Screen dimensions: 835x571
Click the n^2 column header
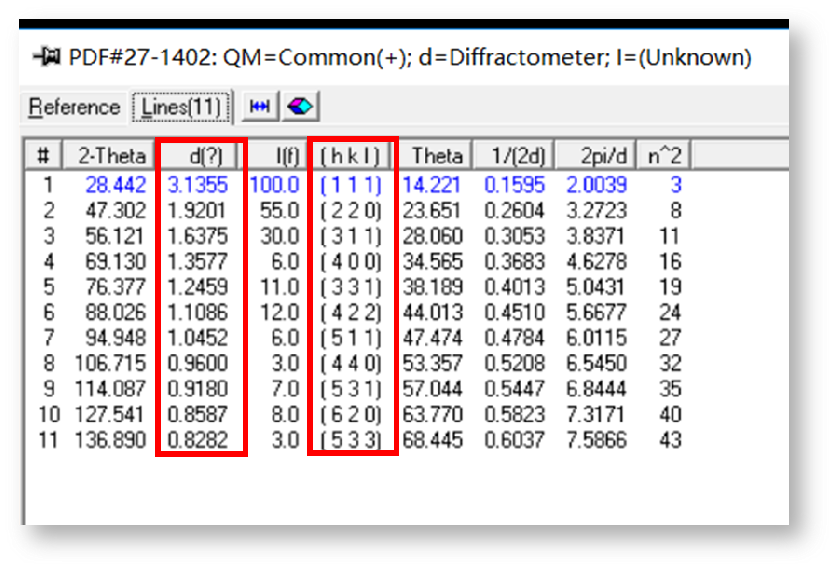[x=664, y=156]
